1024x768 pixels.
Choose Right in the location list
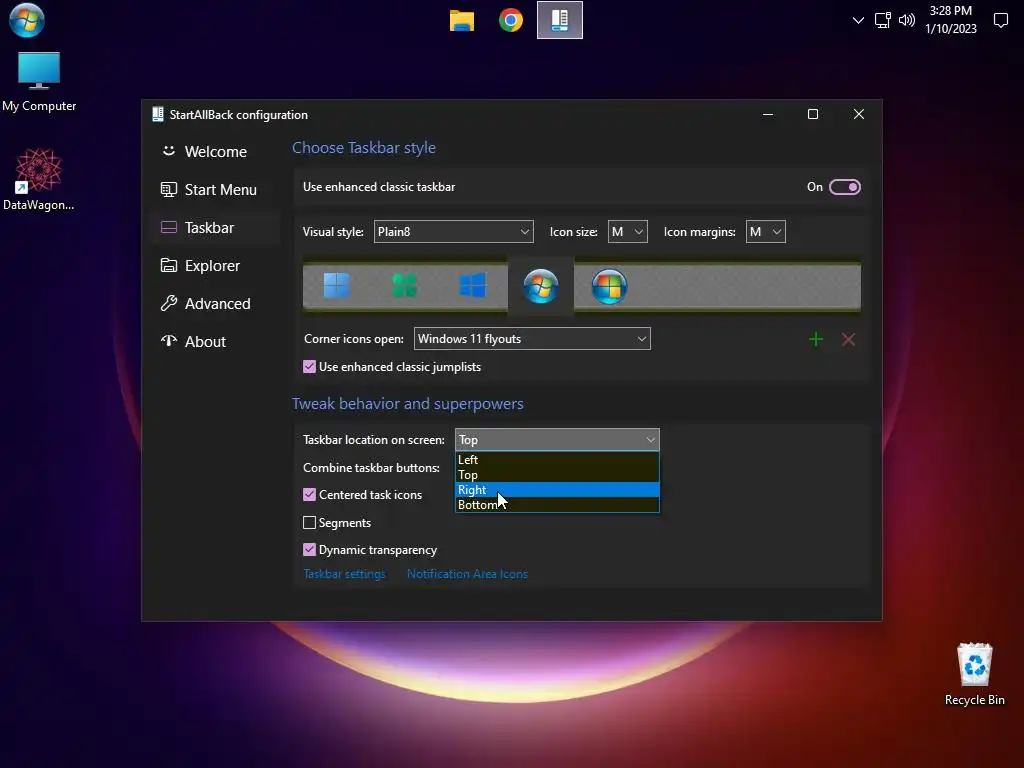(x=557, y=490)
